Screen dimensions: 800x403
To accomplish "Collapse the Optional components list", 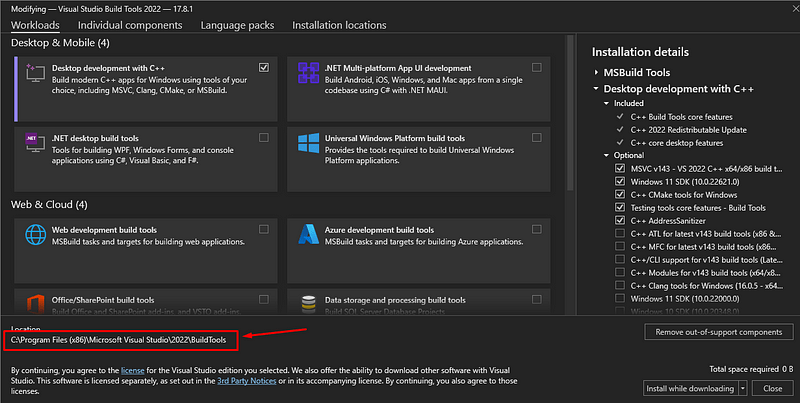I will (x=606, y=155).
